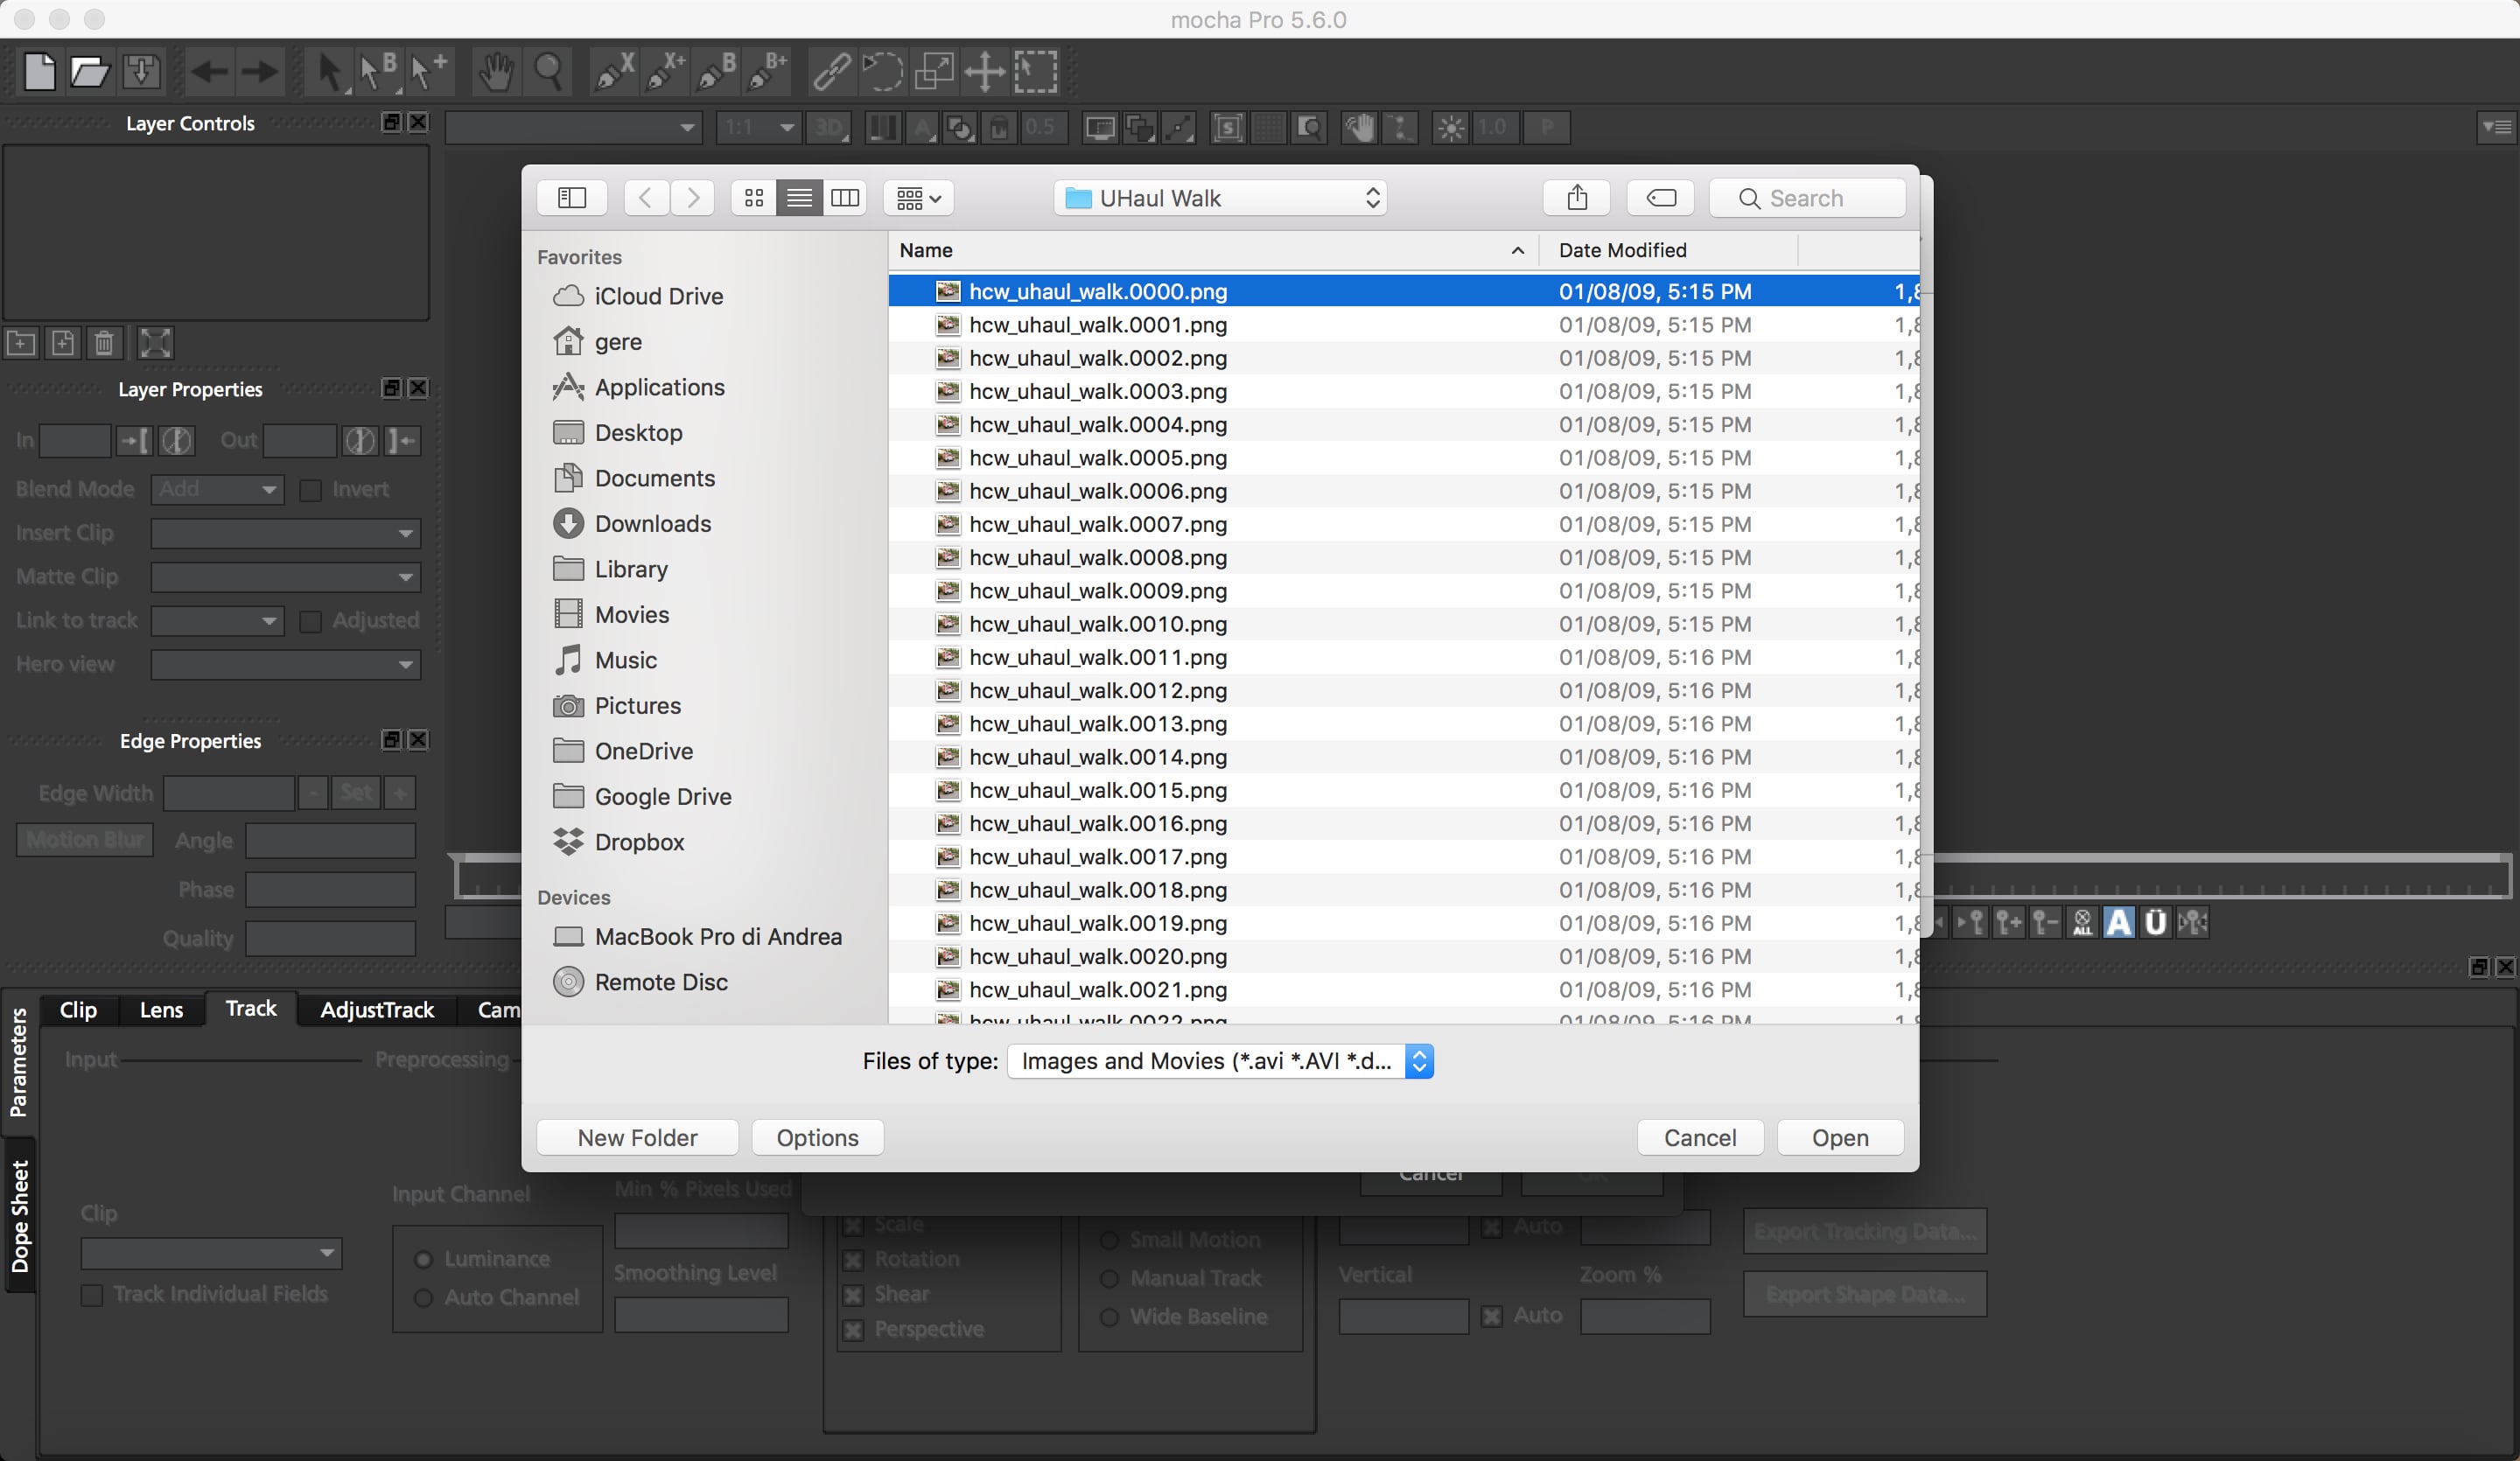This screenshot has height=1461, width=2520.
Task: Switch file dialog to icon view
Action: 754,198
